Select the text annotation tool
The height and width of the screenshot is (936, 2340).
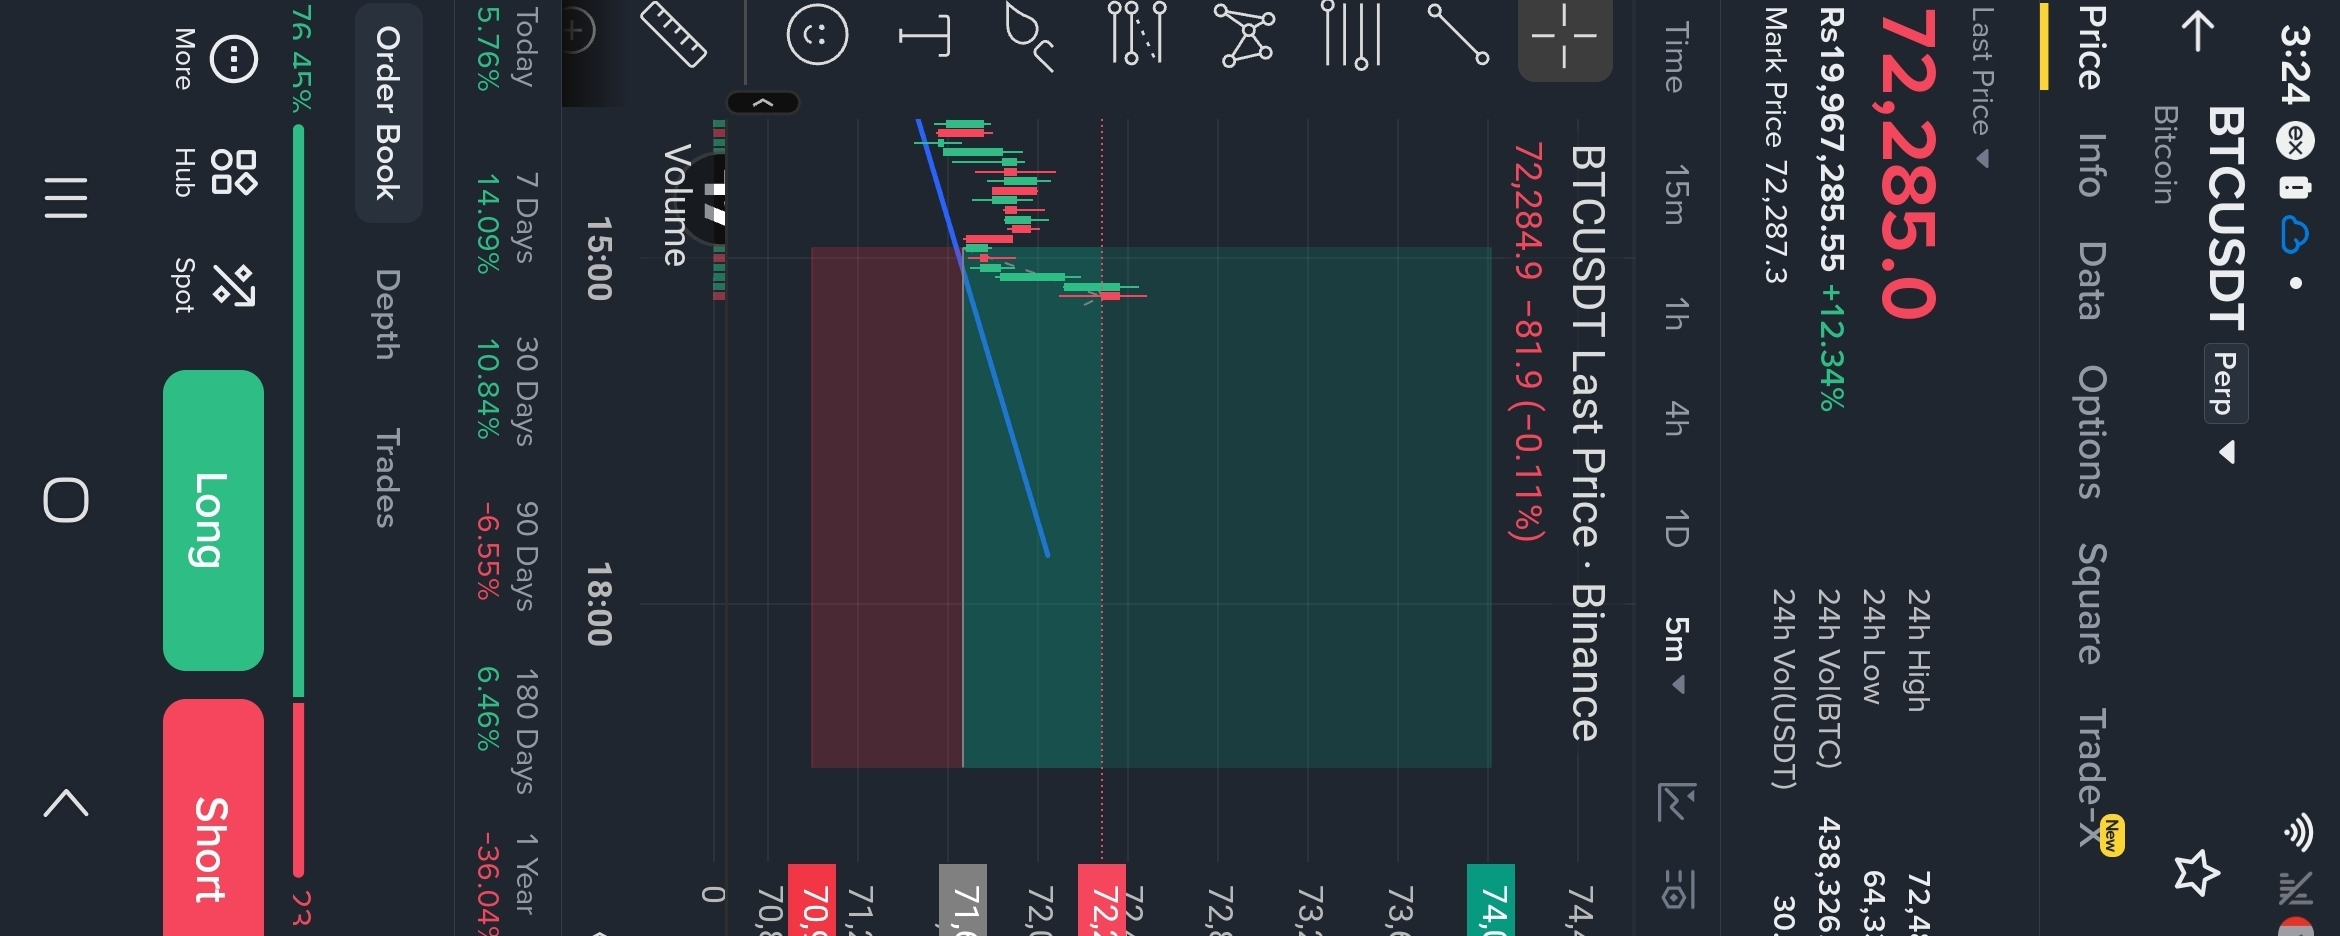pos(923,36)
